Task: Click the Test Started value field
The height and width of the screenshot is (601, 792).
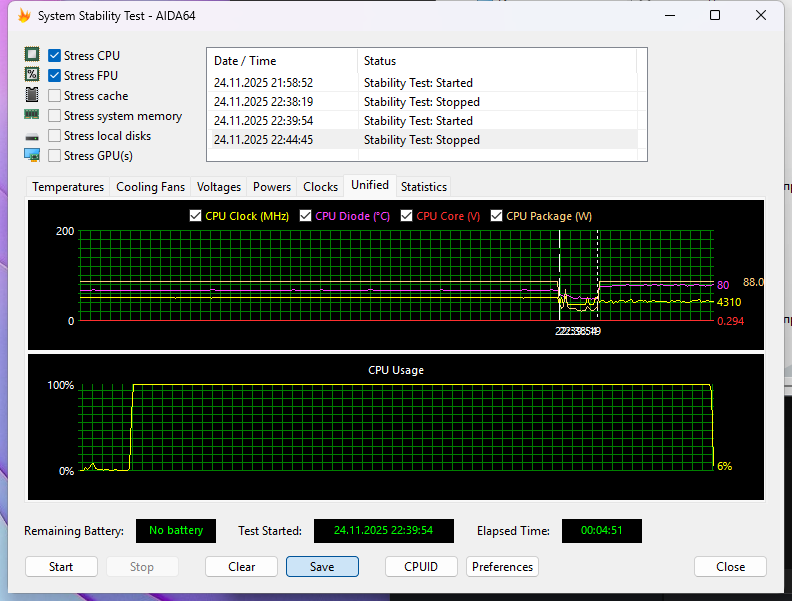Action: [384, 531]
